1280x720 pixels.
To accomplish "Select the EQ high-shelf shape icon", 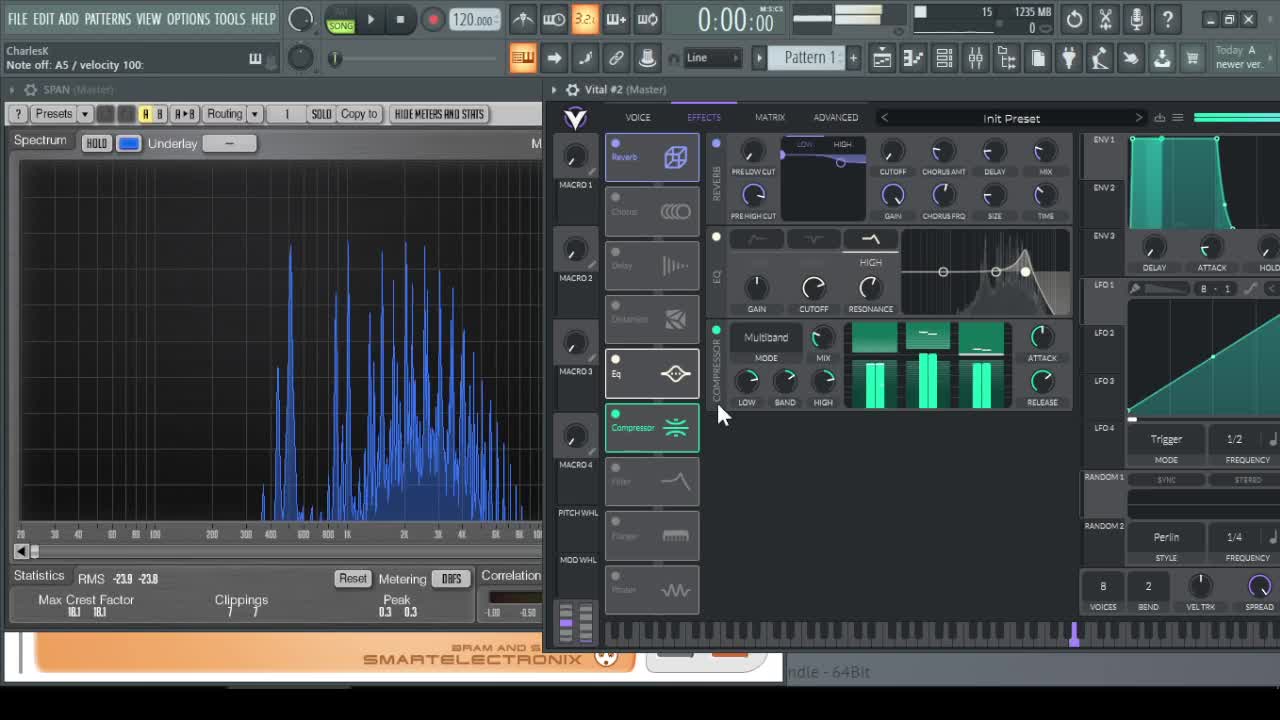I will pos(870,239).
